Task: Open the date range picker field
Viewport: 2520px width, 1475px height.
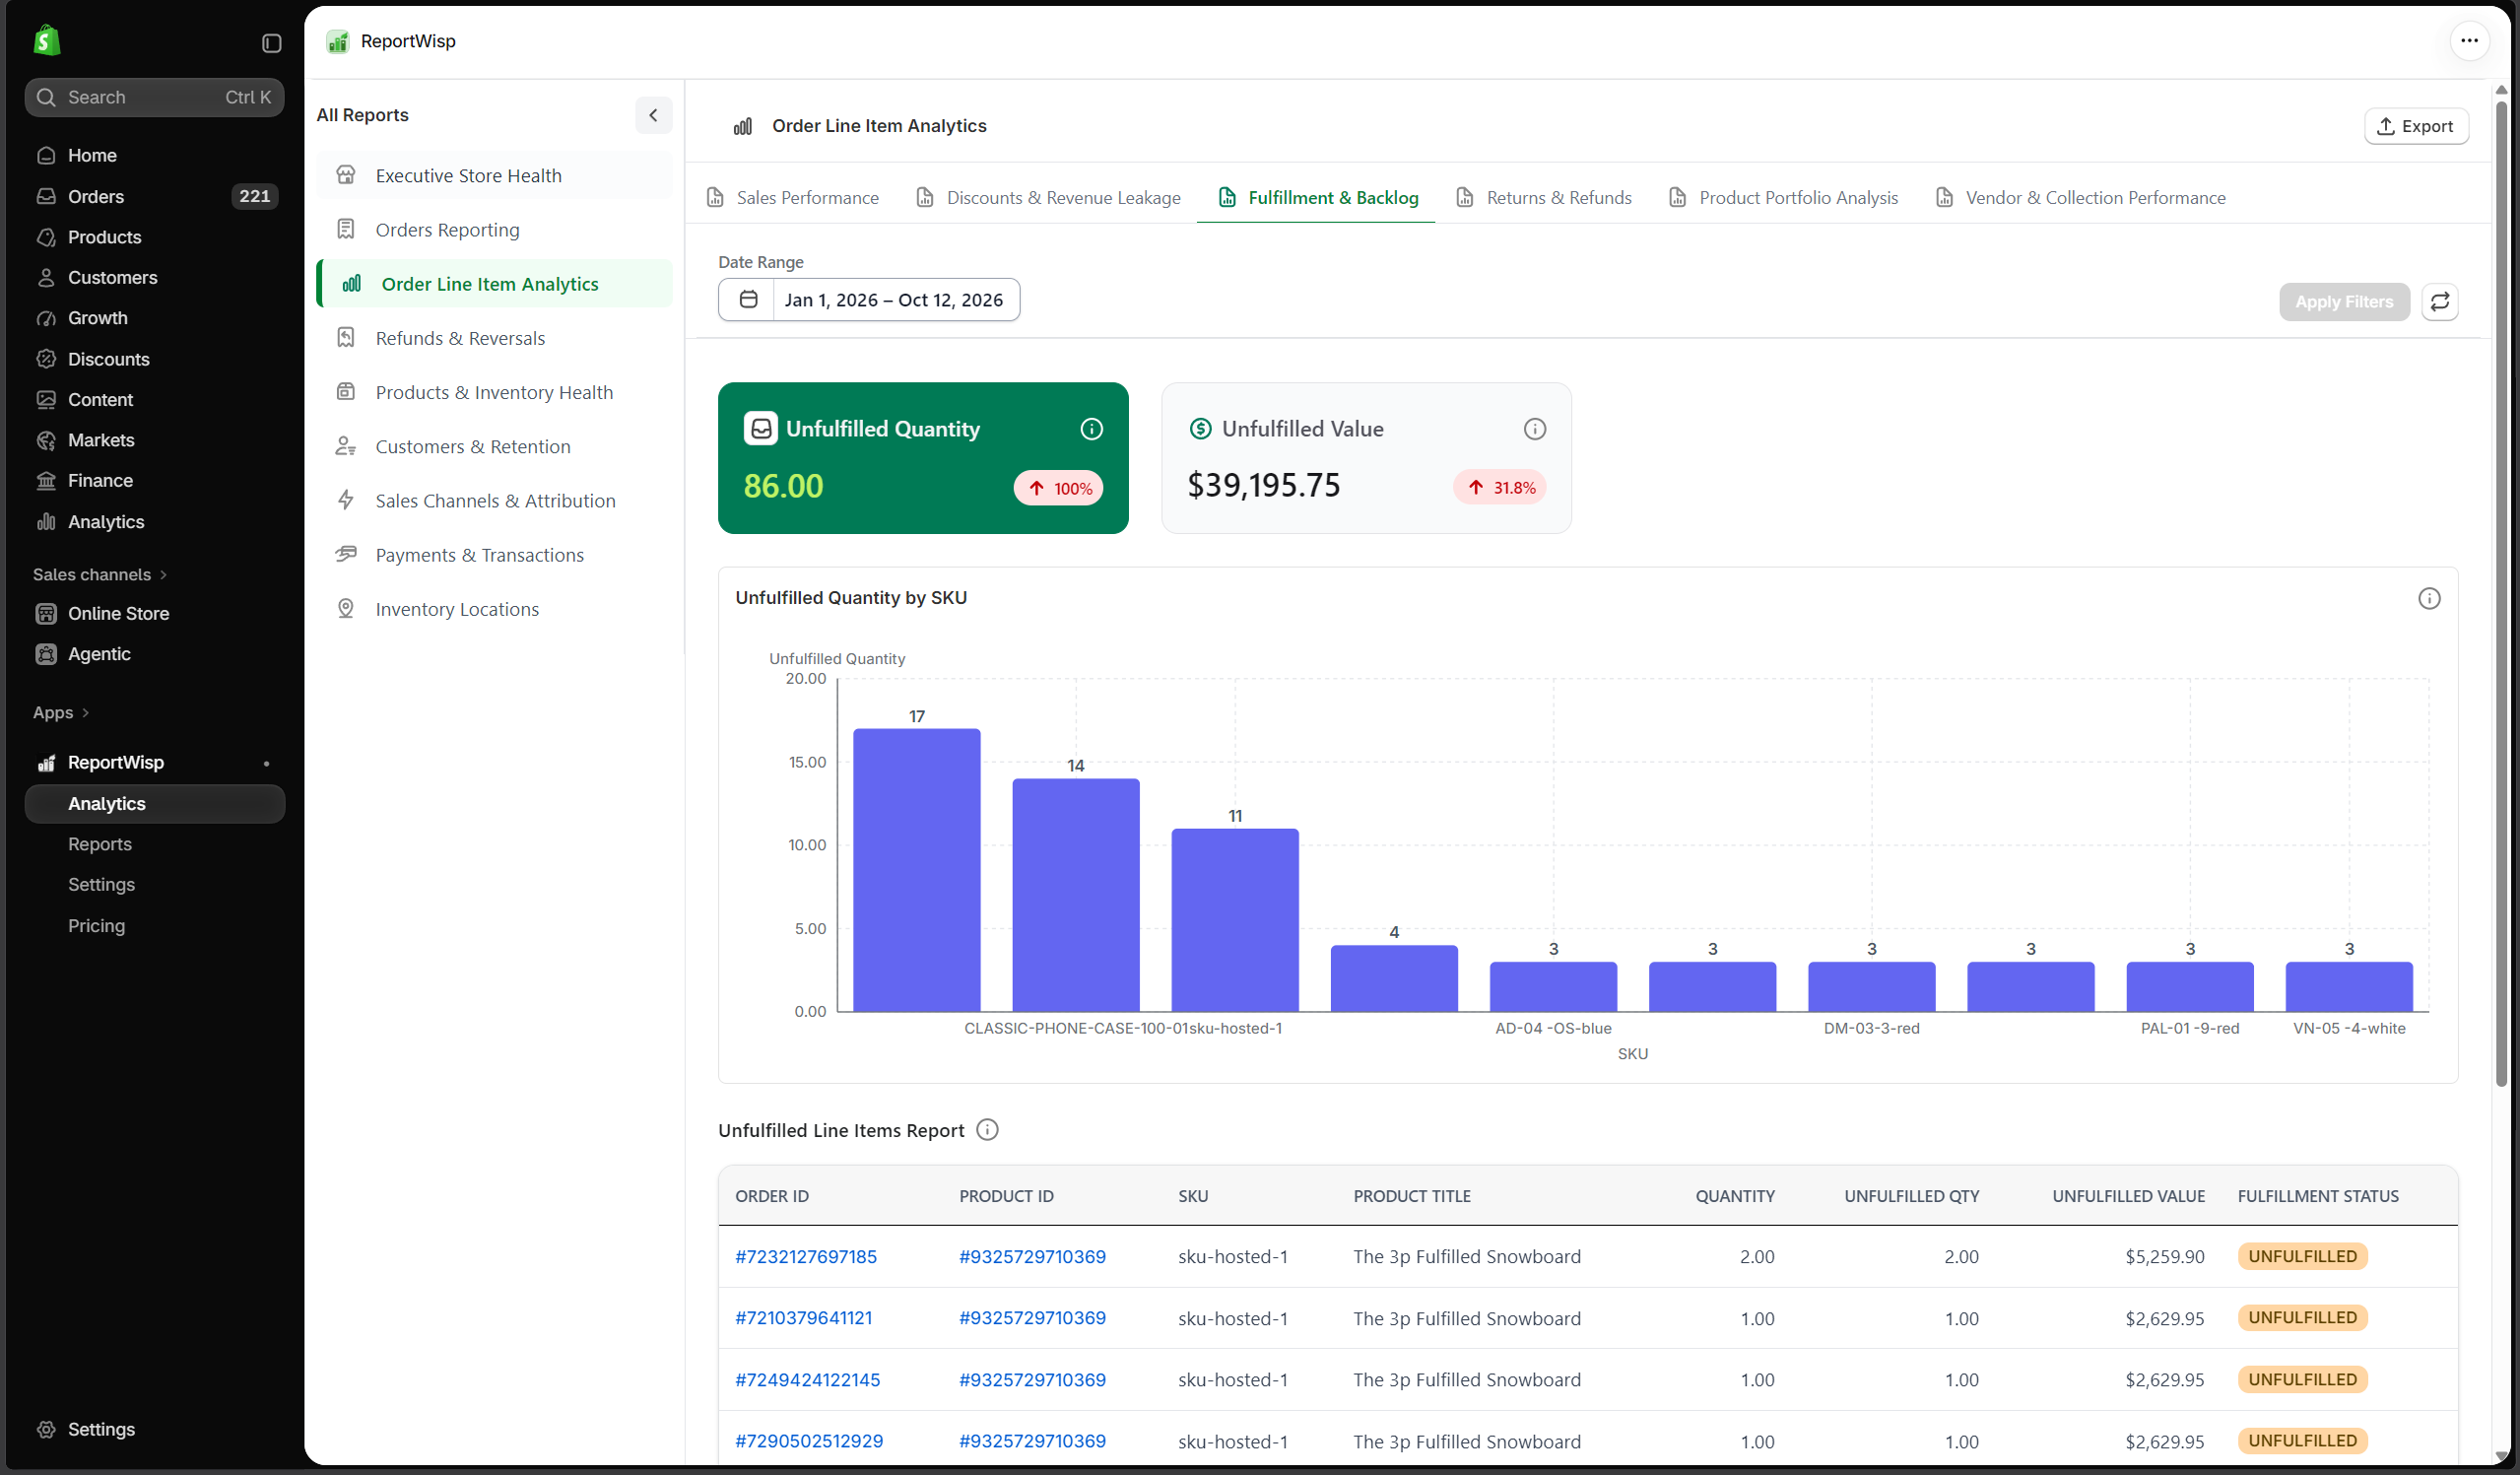Action: pos(868,300)
